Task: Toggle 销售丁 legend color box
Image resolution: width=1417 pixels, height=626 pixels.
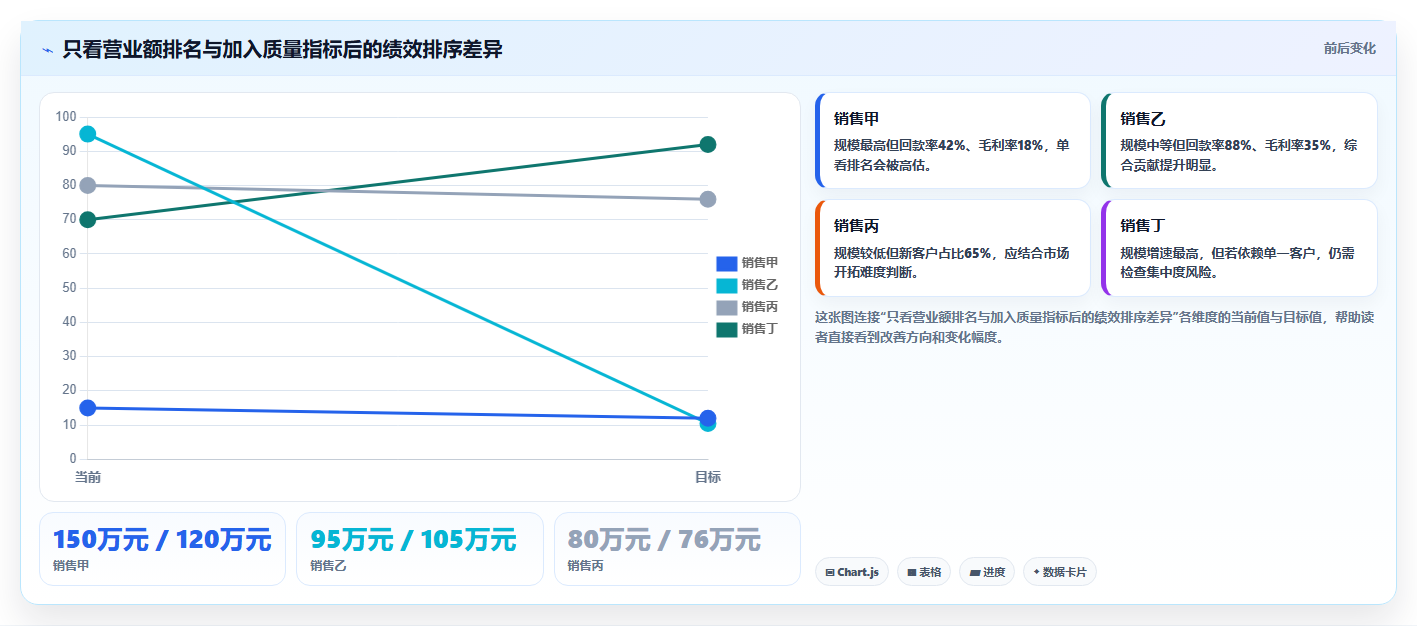Action: tap(727, 329)
